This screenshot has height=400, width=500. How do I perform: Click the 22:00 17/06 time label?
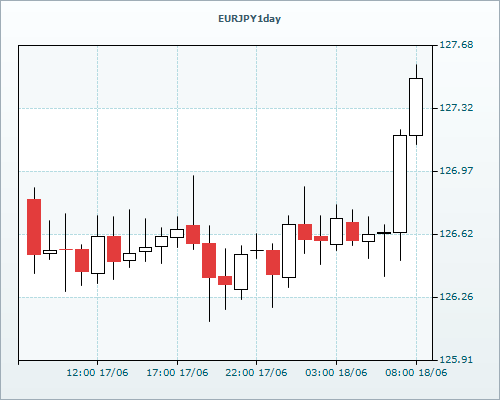256,373
